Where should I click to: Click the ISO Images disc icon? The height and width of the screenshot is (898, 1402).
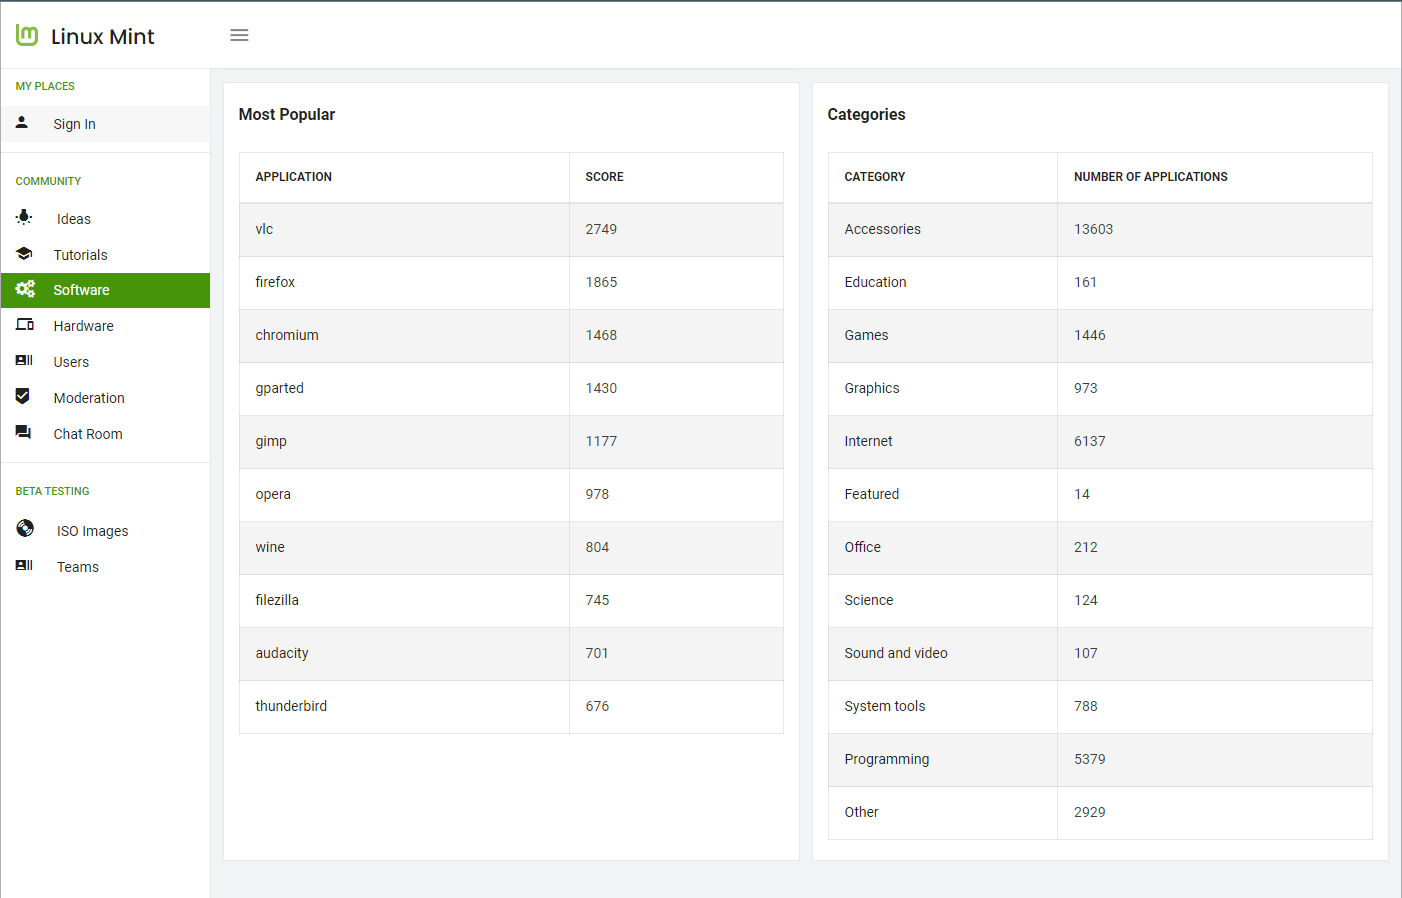point(24,529)
